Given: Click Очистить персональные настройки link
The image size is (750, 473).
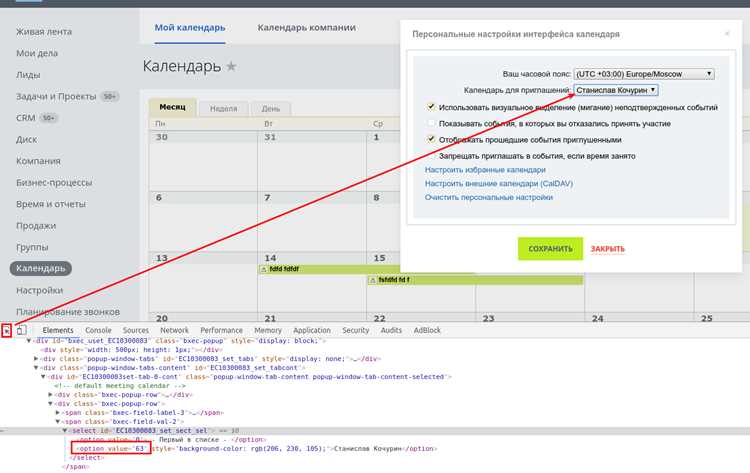Looking at the screenshot, I should click(x=489, y=198).
